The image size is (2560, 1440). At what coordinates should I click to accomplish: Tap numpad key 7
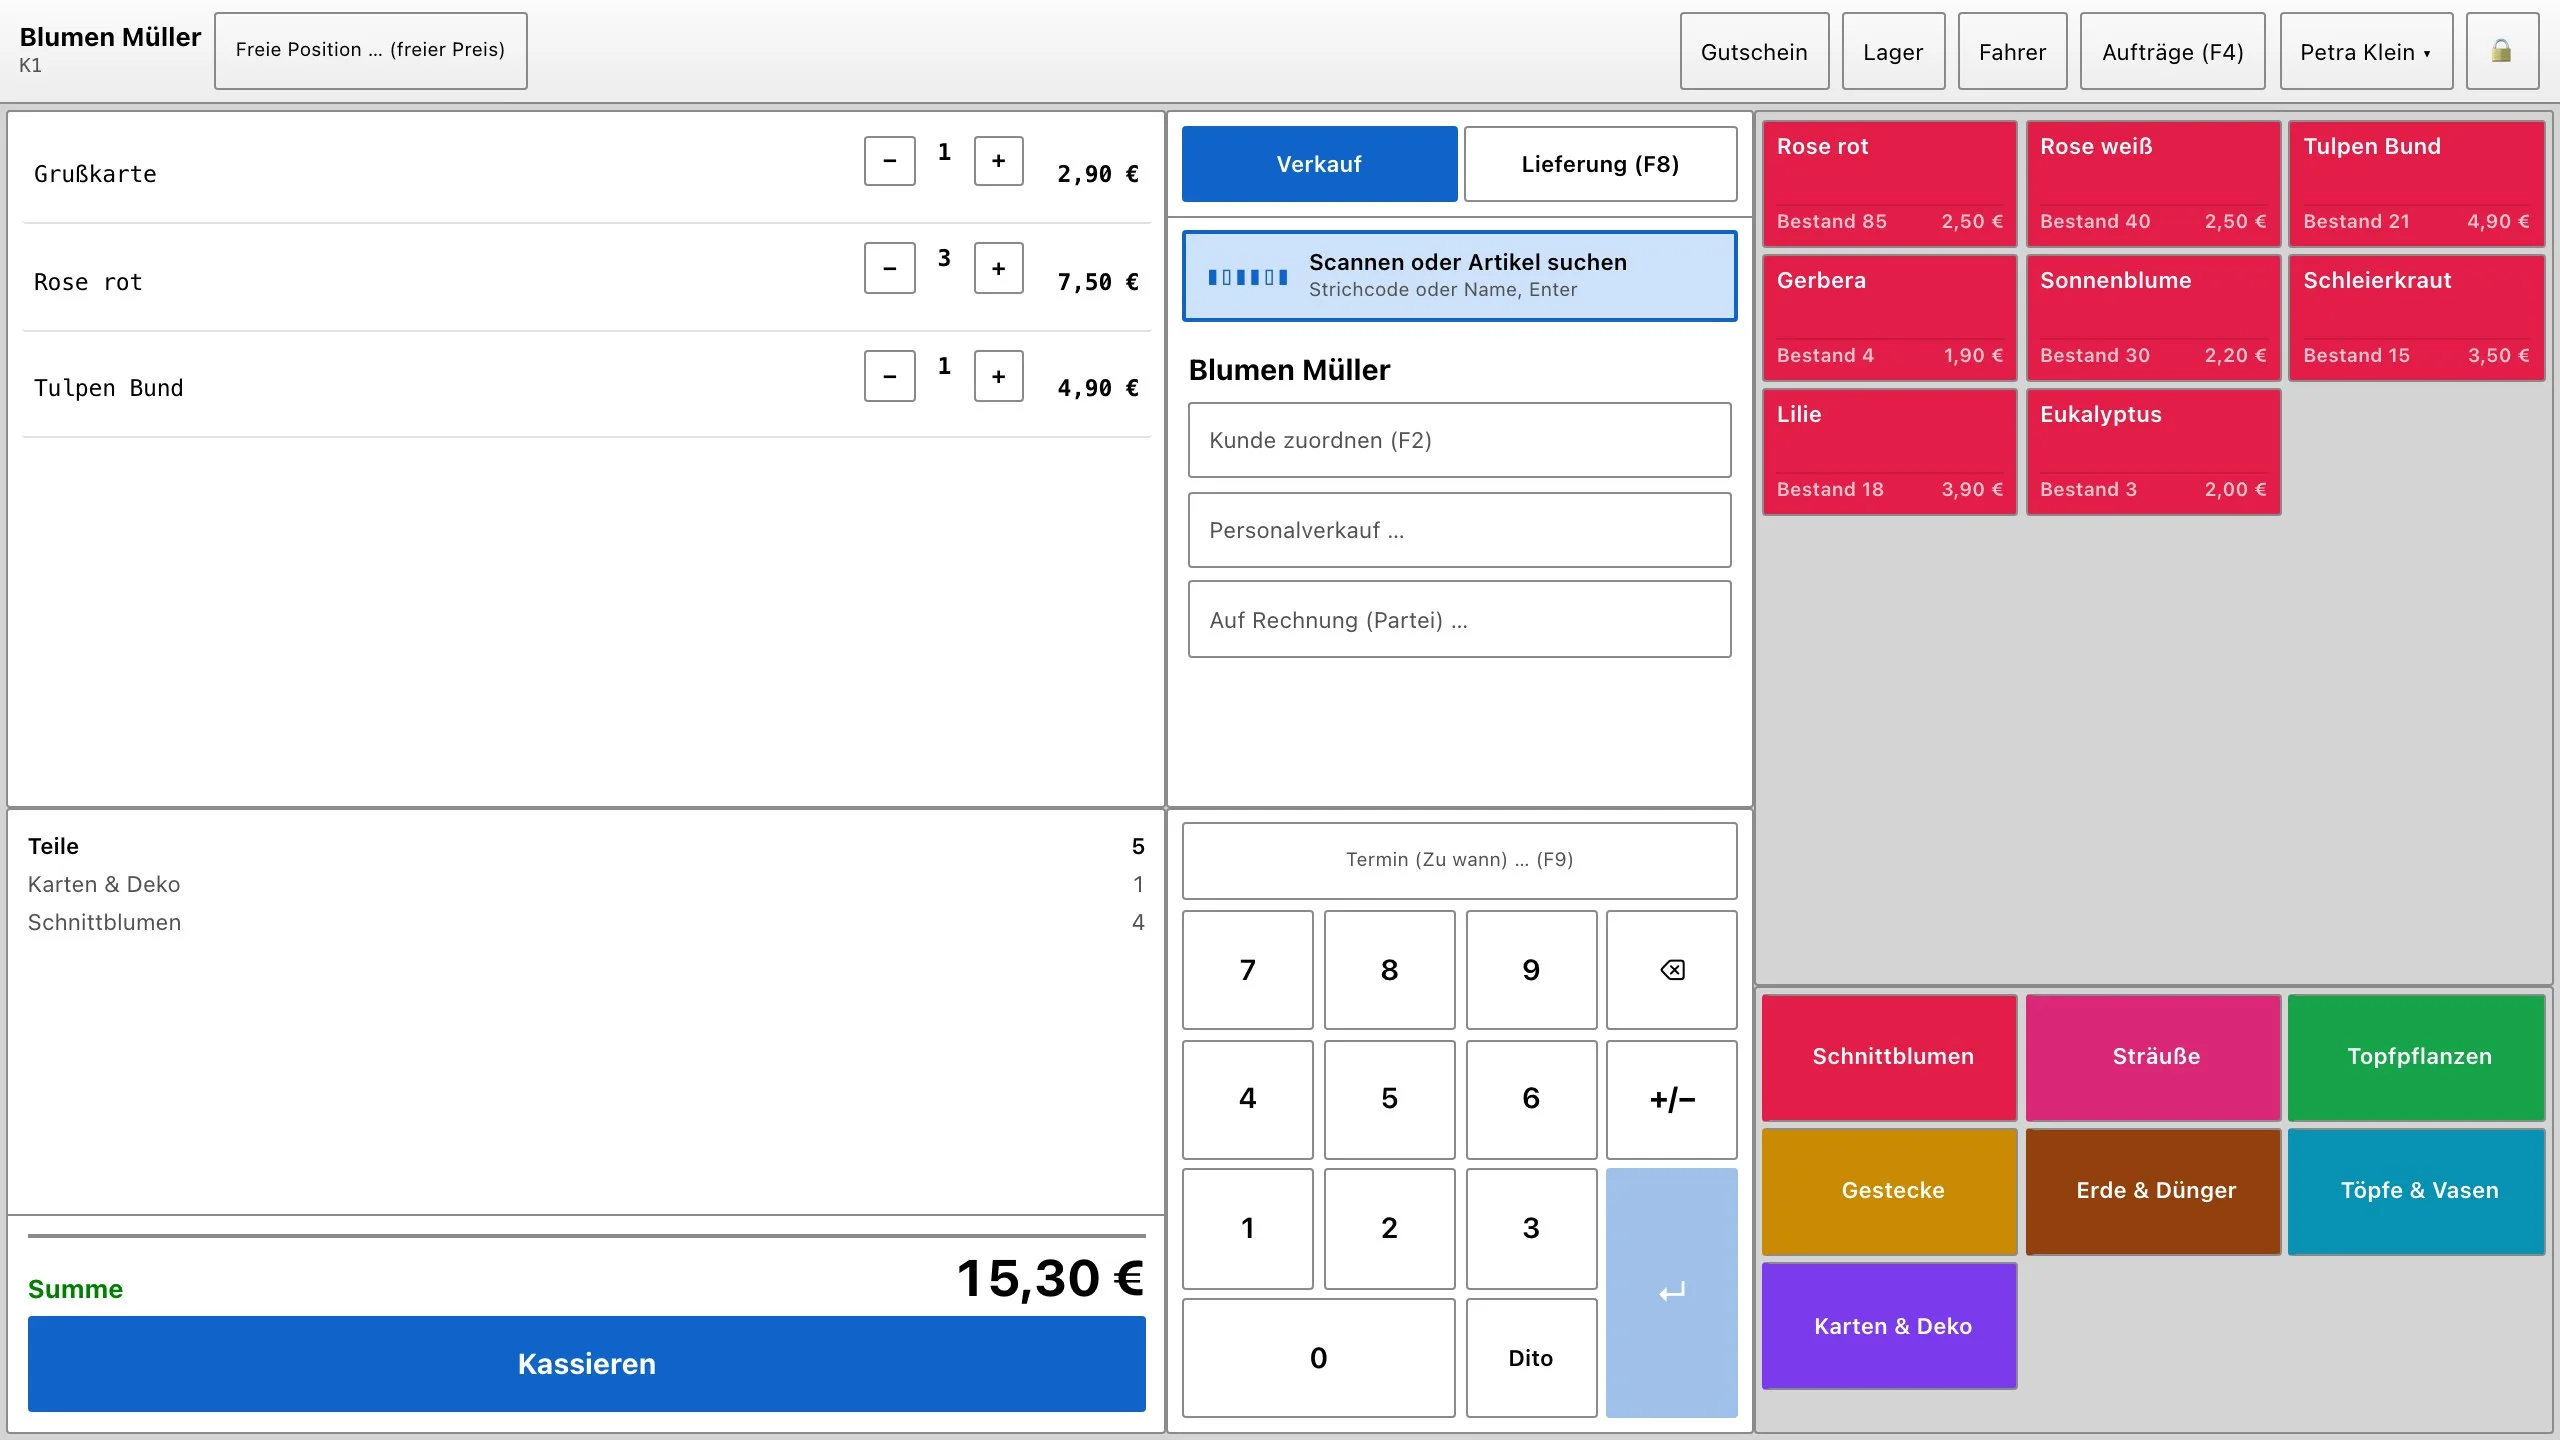pyautogui.click(x=1247, y=969)
